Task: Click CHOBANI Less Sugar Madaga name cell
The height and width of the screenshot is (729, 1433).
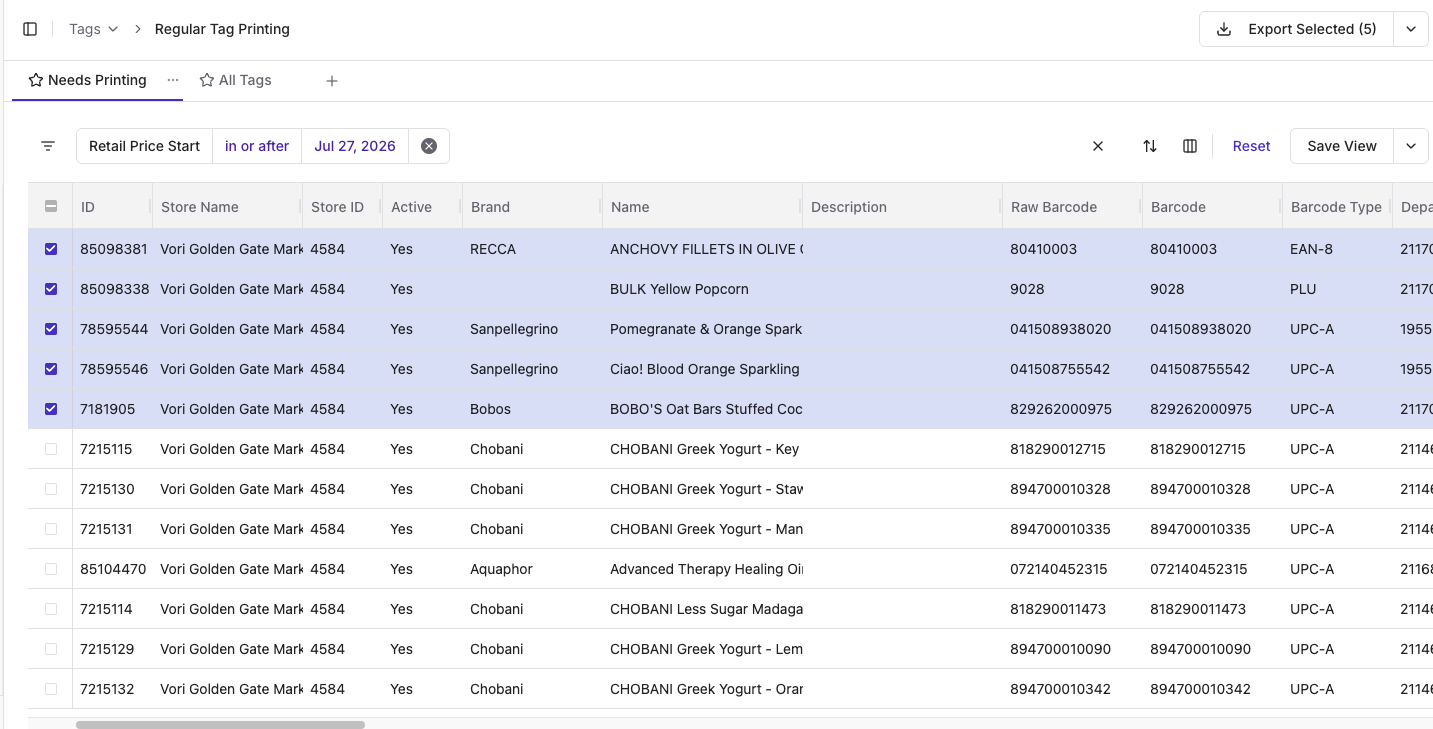Action: point(702,609)
